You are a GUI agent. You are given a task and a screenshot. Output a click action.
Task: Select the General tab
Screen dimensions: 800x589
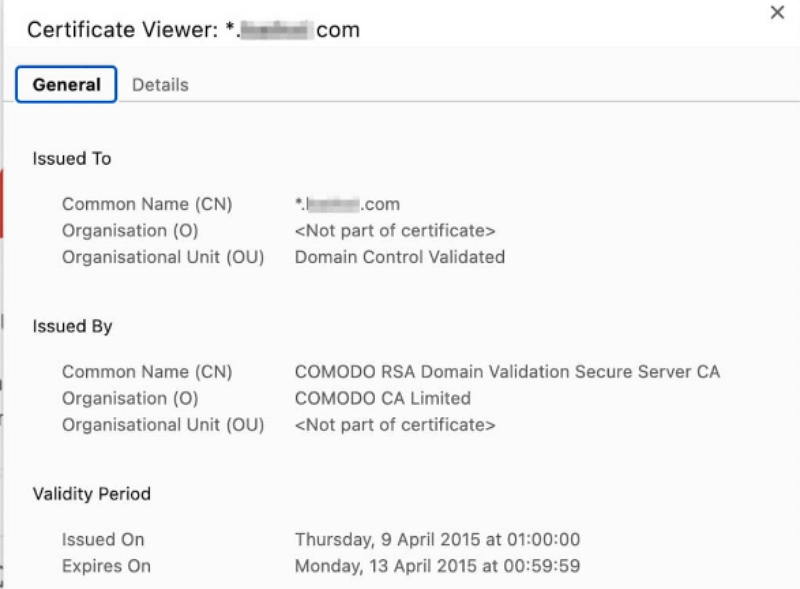[x=66, y=85]
